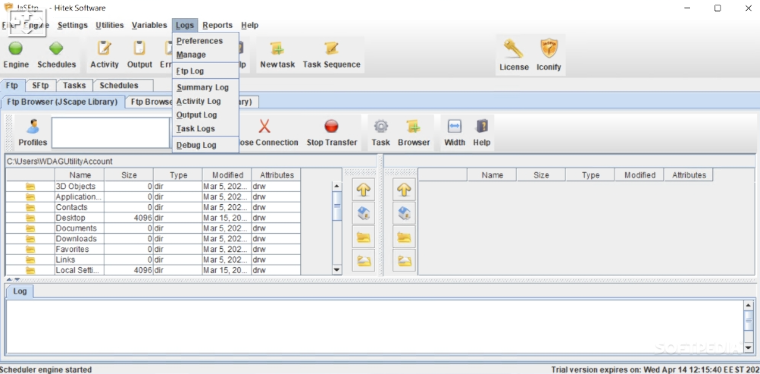The height and width of the screenshot is (374, 760).
Task: Select the Downloads folder row
Action: click(153, 239)
